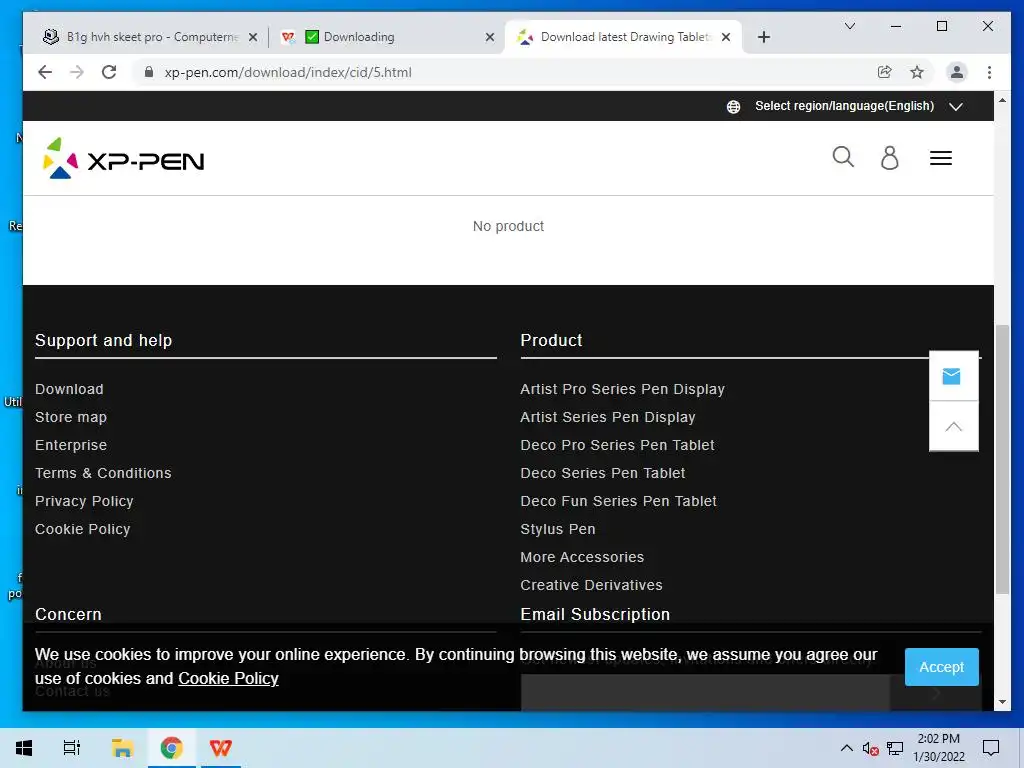Click the XP-PEN logo
1024x768 pixels.
click(x=123, y=158)
